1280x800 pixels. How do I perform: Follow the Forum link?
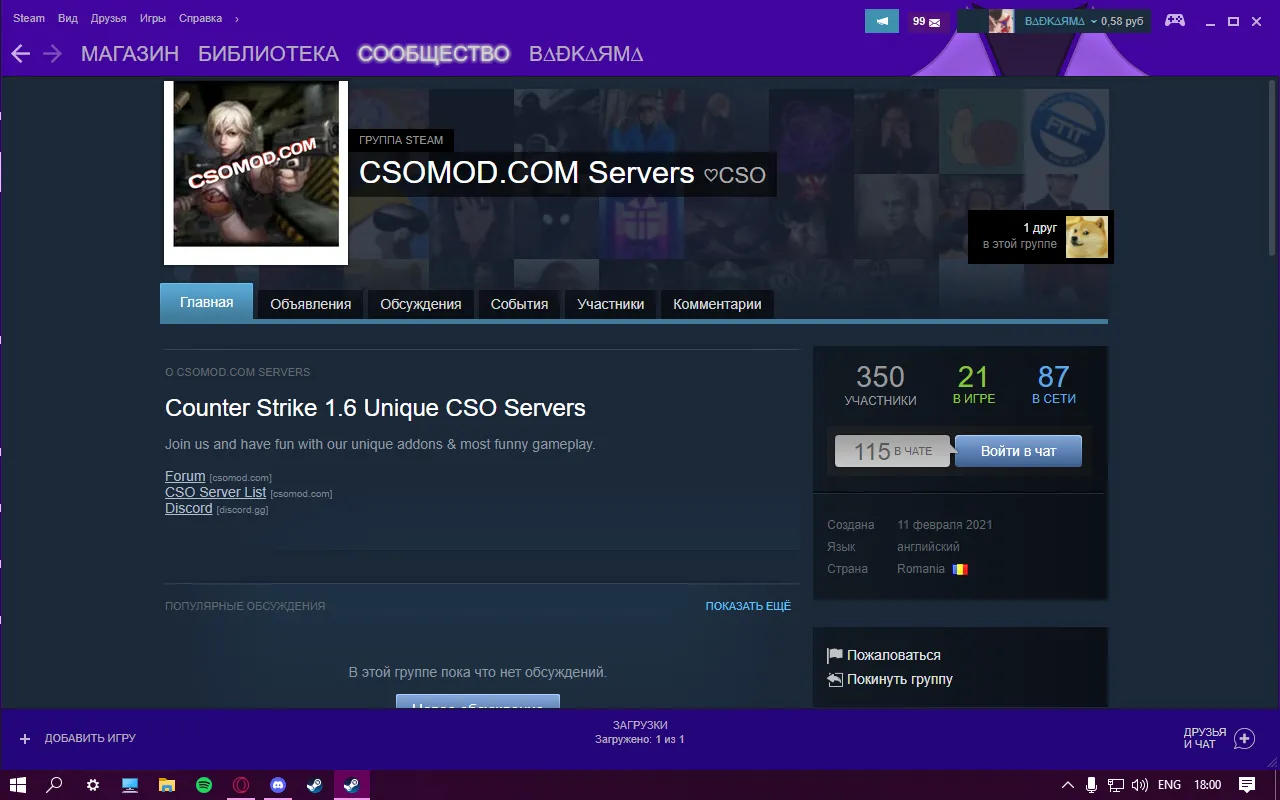[185, 476]
